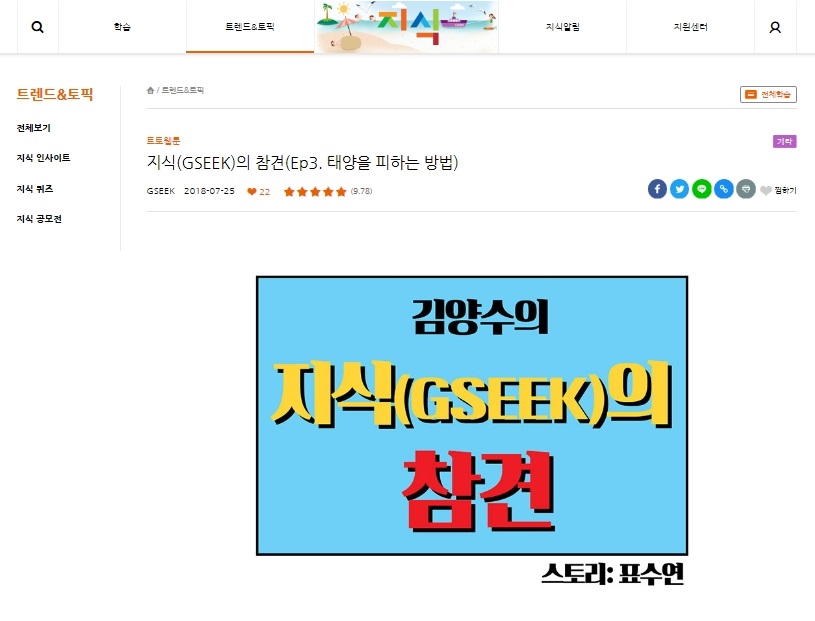This screenshot has height=621, width=815.
Task: Open the 지식알림 menu item
Action: point(562,27)
